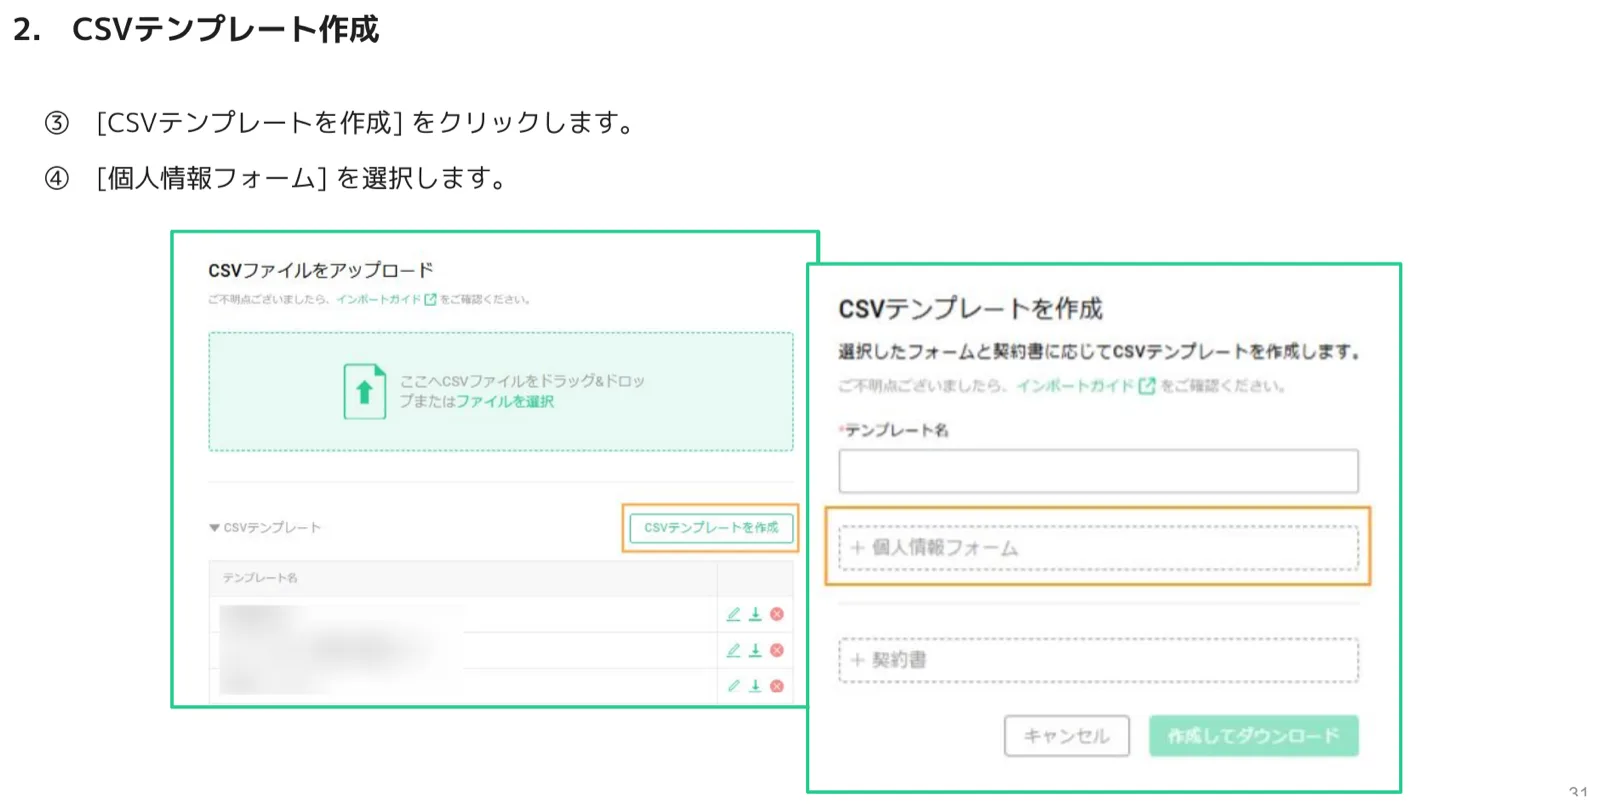Image resolution: width=1600 pixels, height=810 pixels.
Task: Click edit pencil icon in third template row
Action: pos(733,686)
